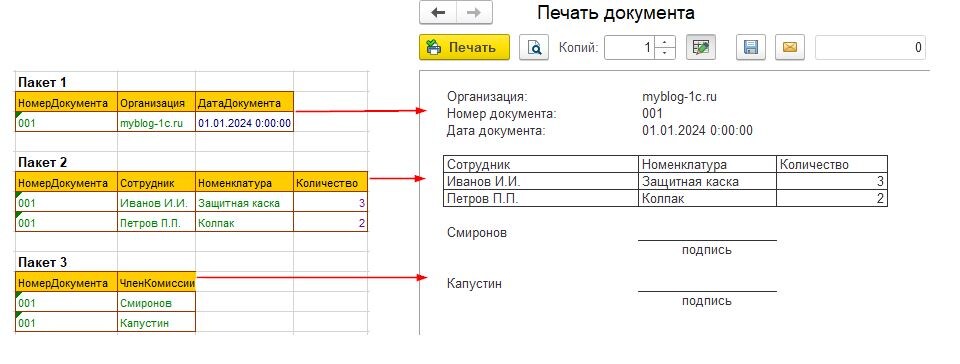Select ДатаДокумента header cell
This screenshot has width=960, height=364.
tap(244, 102)
